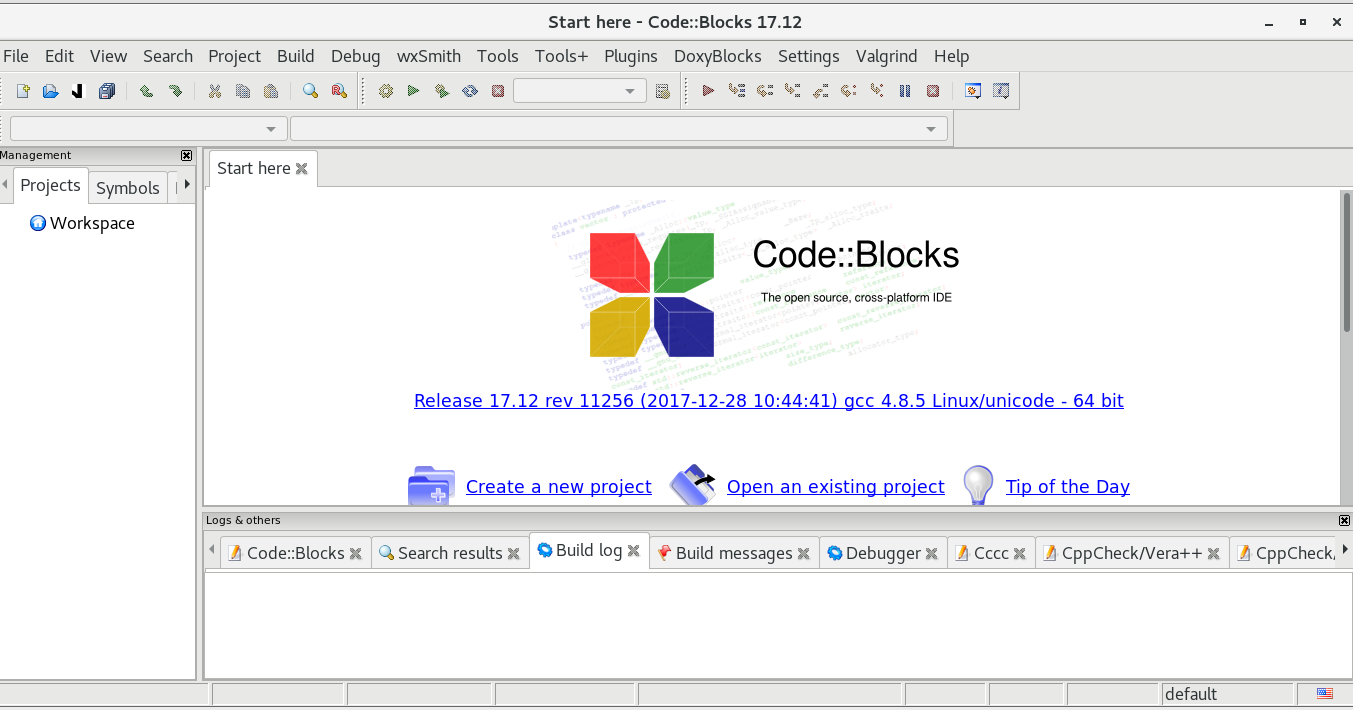Viewport: 1353px width, 710px height.
Task: Click the Build and run icon
Action: coord(441,91)
